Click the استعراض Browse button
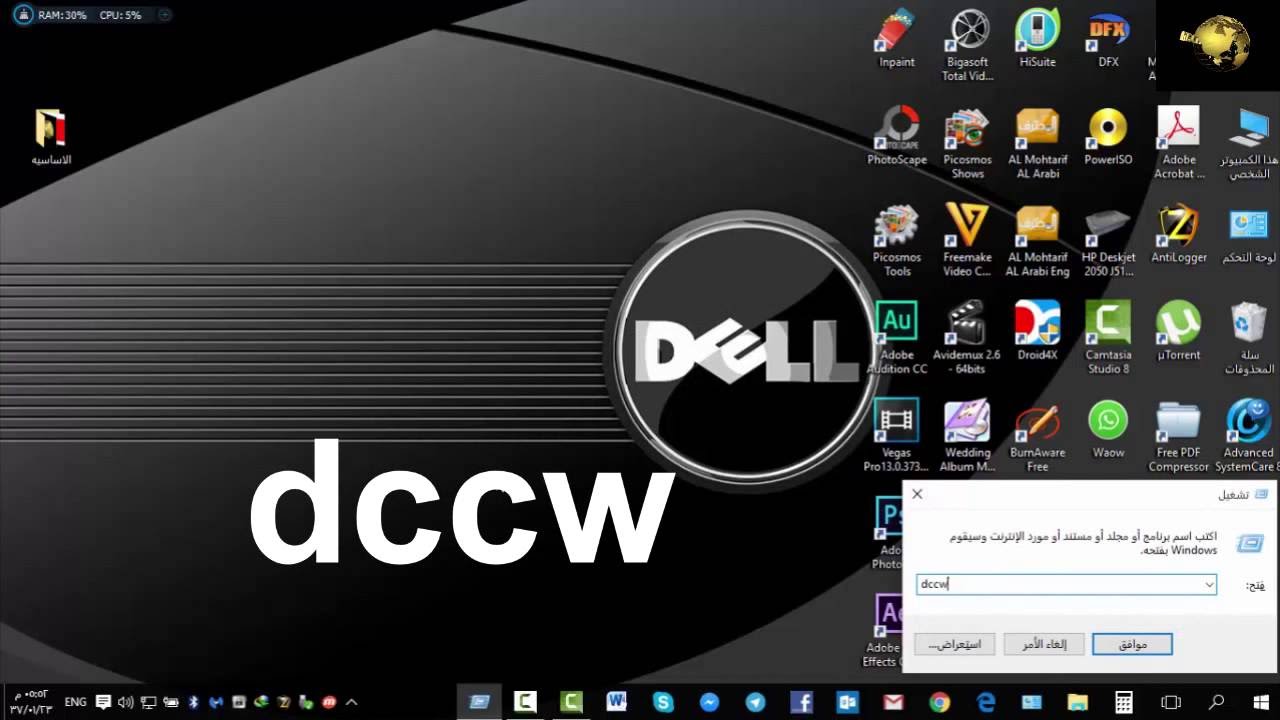 point(955,644)
